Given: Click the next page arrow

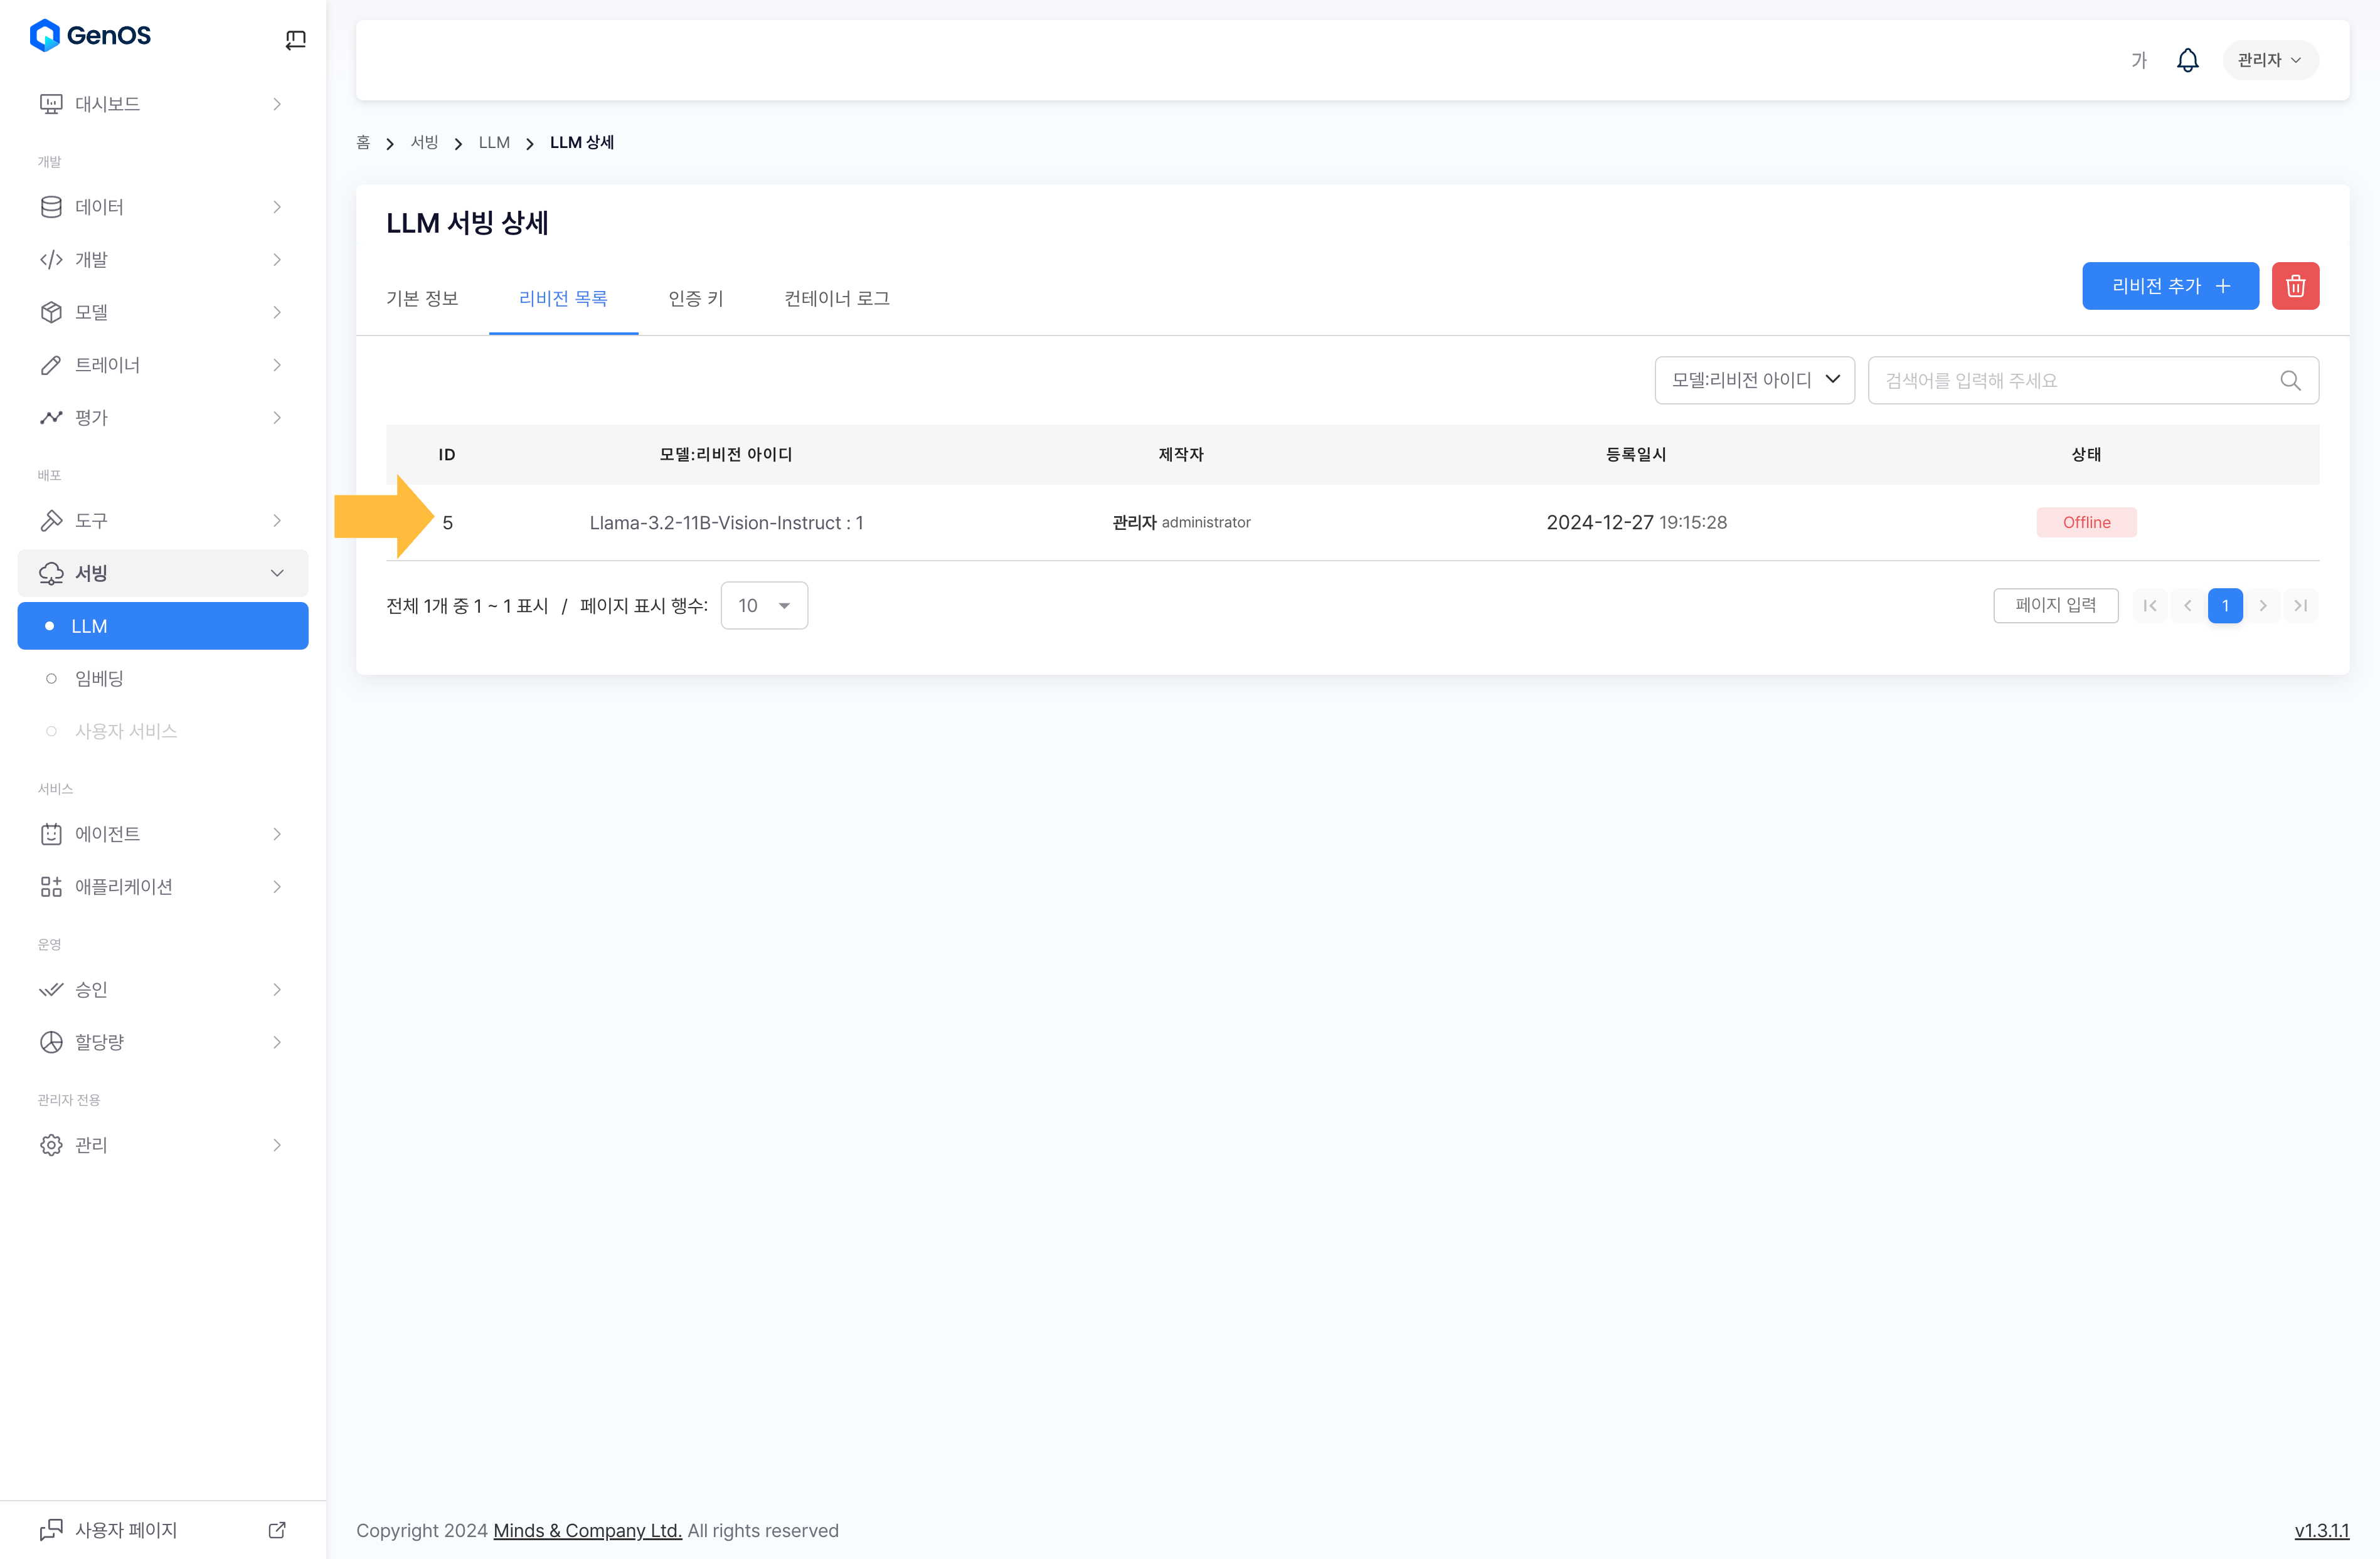Looking at the screenshot, I should (x=2262, y=605).
